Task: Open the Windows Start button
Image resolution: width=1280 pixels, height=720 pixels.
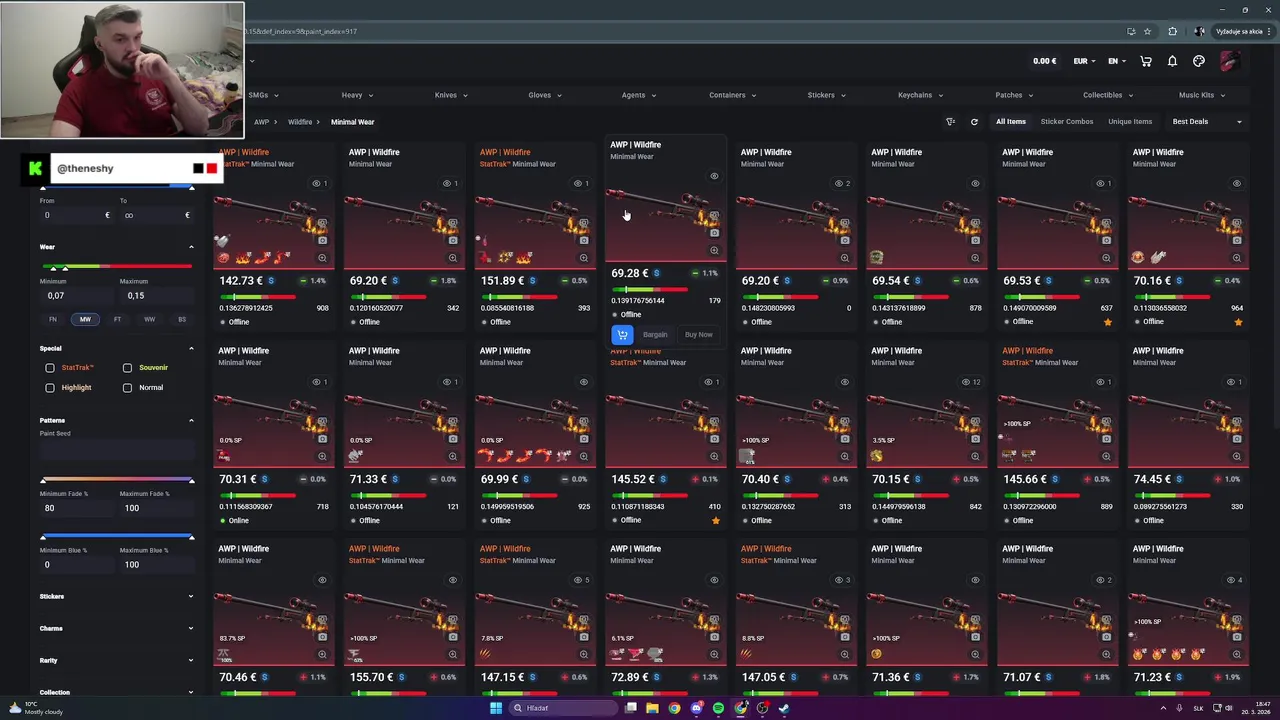Action: click(495, 708)
